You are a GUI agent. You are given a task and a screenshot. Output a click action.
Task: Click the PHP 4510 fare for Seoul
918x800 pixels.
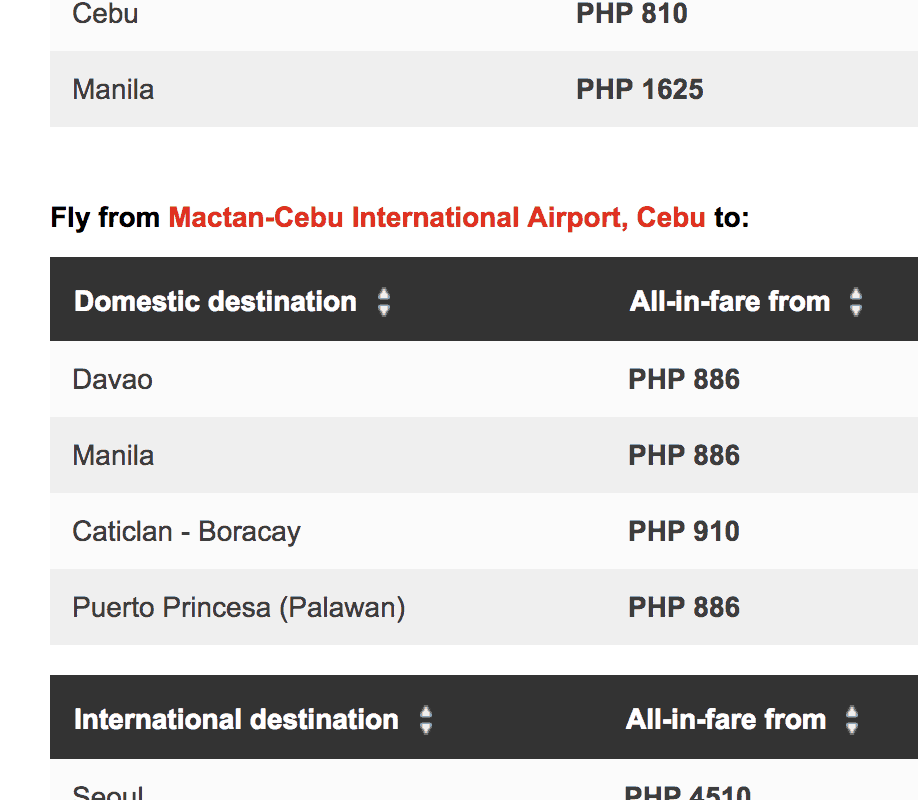tap(687, 792)
